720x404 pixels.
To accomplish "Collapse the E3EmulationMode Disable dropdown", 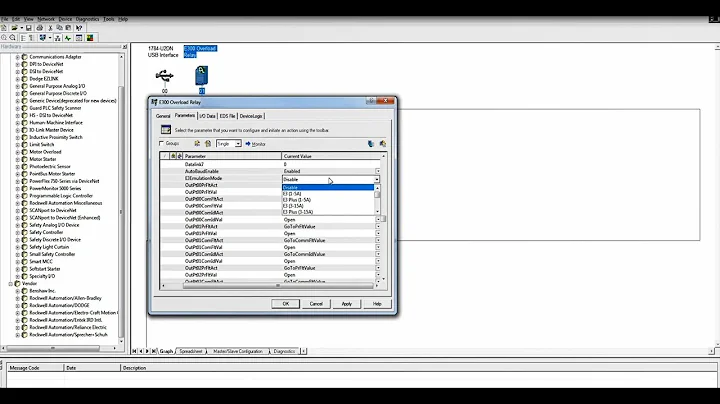I will click(x=377, y=180).
